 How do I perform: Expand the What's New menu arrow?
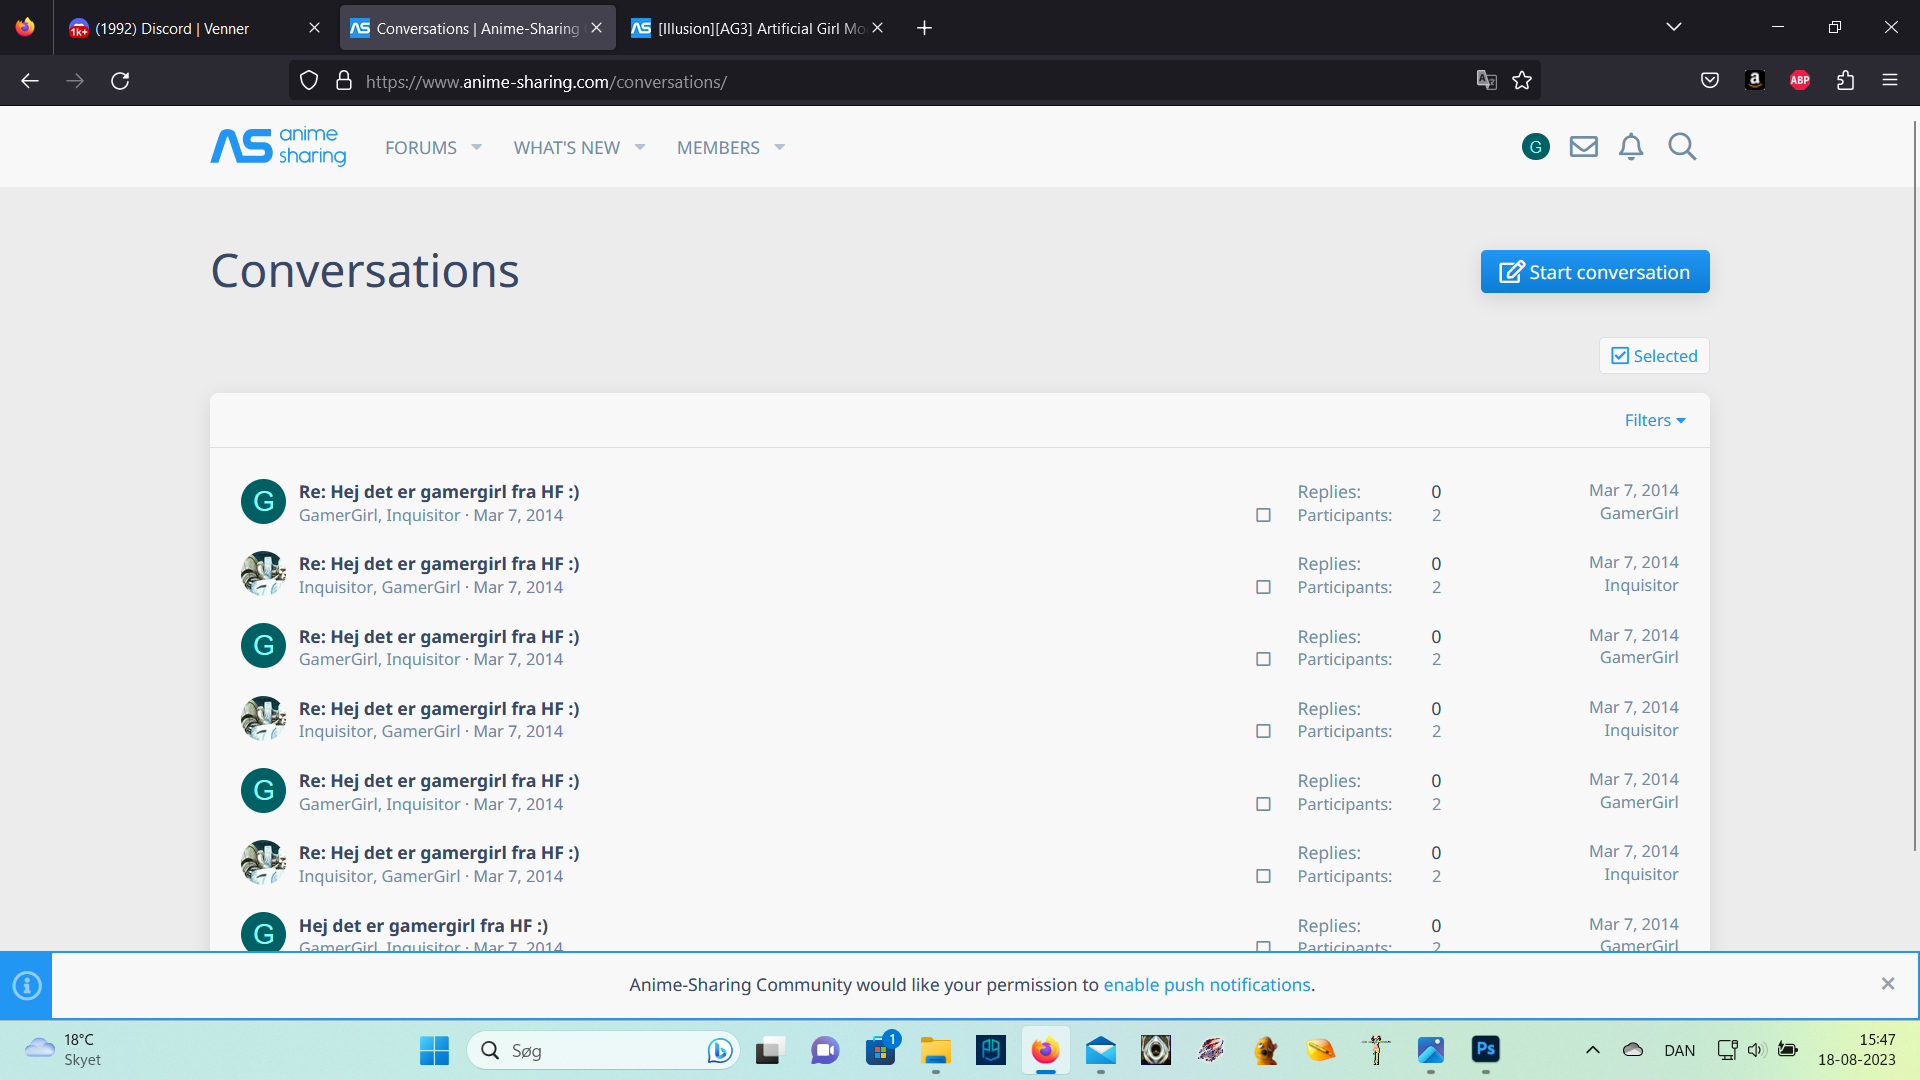640,147
